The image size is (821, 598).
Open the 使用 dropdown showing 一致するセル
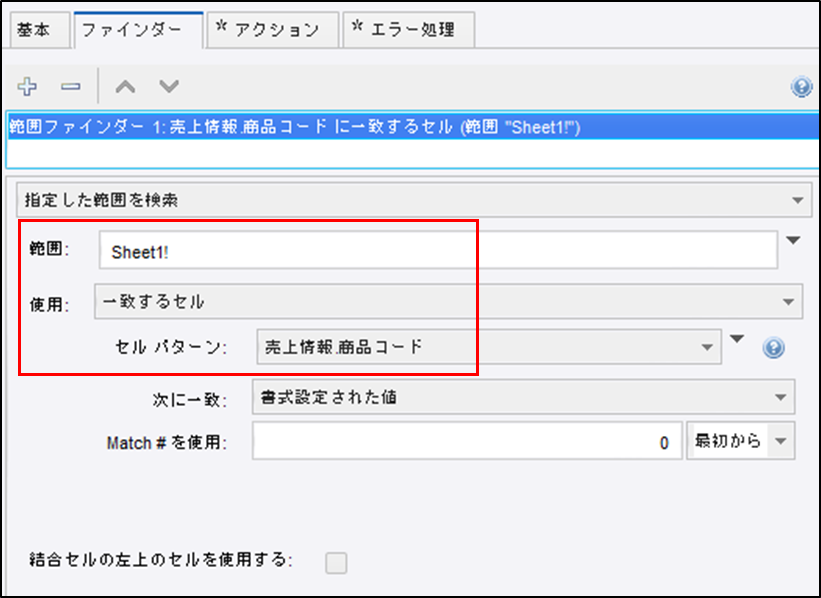(x=448, y=301)
